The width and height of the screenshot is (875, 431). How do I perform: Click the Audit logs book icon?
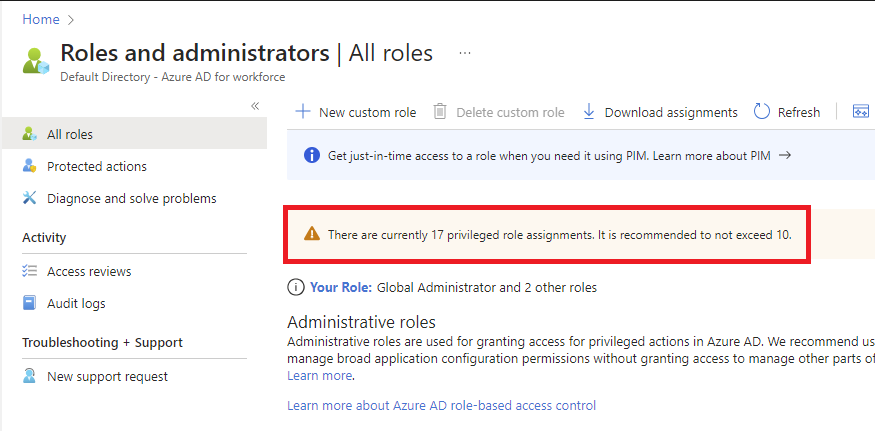click(x=29, y=303)
